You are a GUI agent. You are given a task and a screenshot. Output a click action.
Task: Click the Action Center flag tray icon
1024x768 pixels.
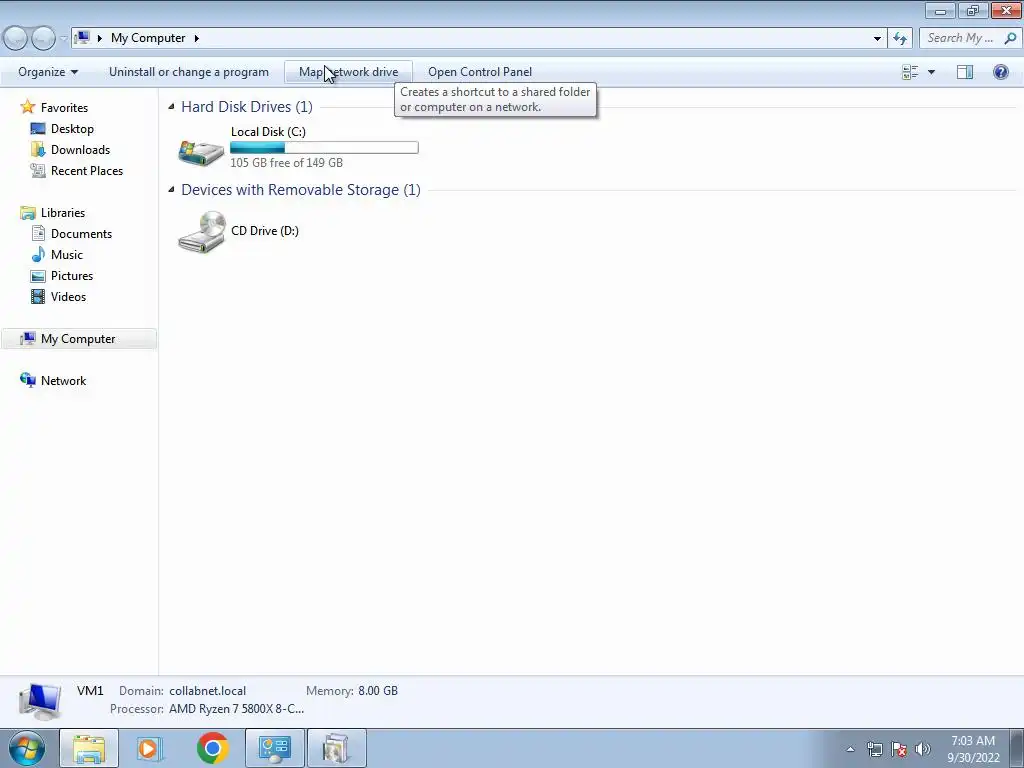(x=899, y=748)
